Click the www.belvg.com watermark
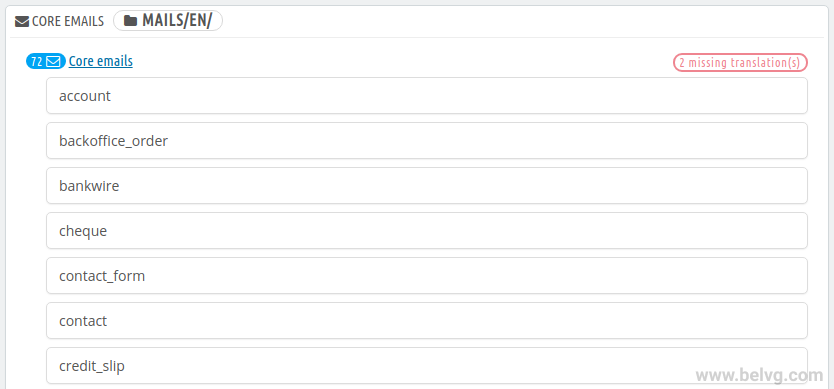 tap(760, 375)
